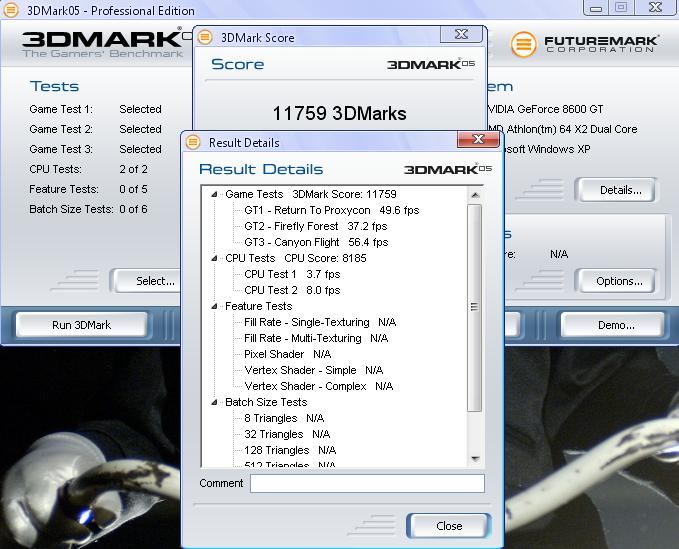
Task: Click the Game Test 1: Selected text
Action: pyautogui.click(x=95, y=109)
